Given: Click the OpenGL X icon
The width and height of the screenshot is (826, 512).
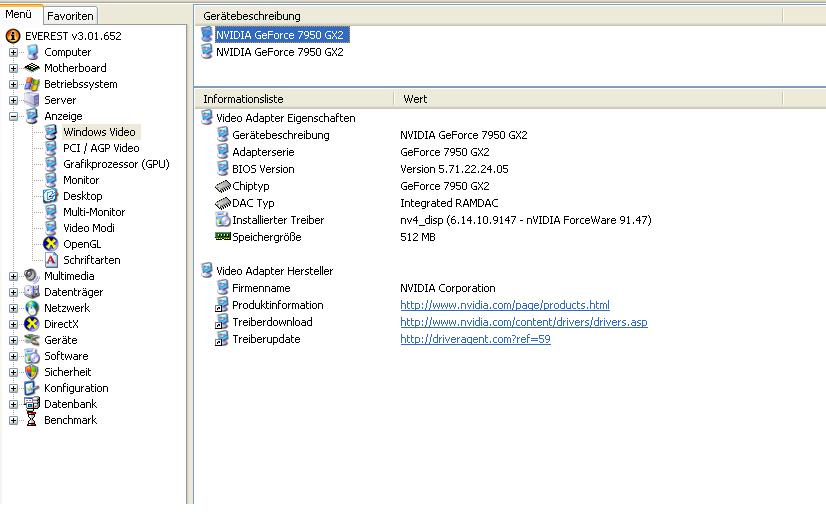Looking at the screenshot, I should point(51,244).
